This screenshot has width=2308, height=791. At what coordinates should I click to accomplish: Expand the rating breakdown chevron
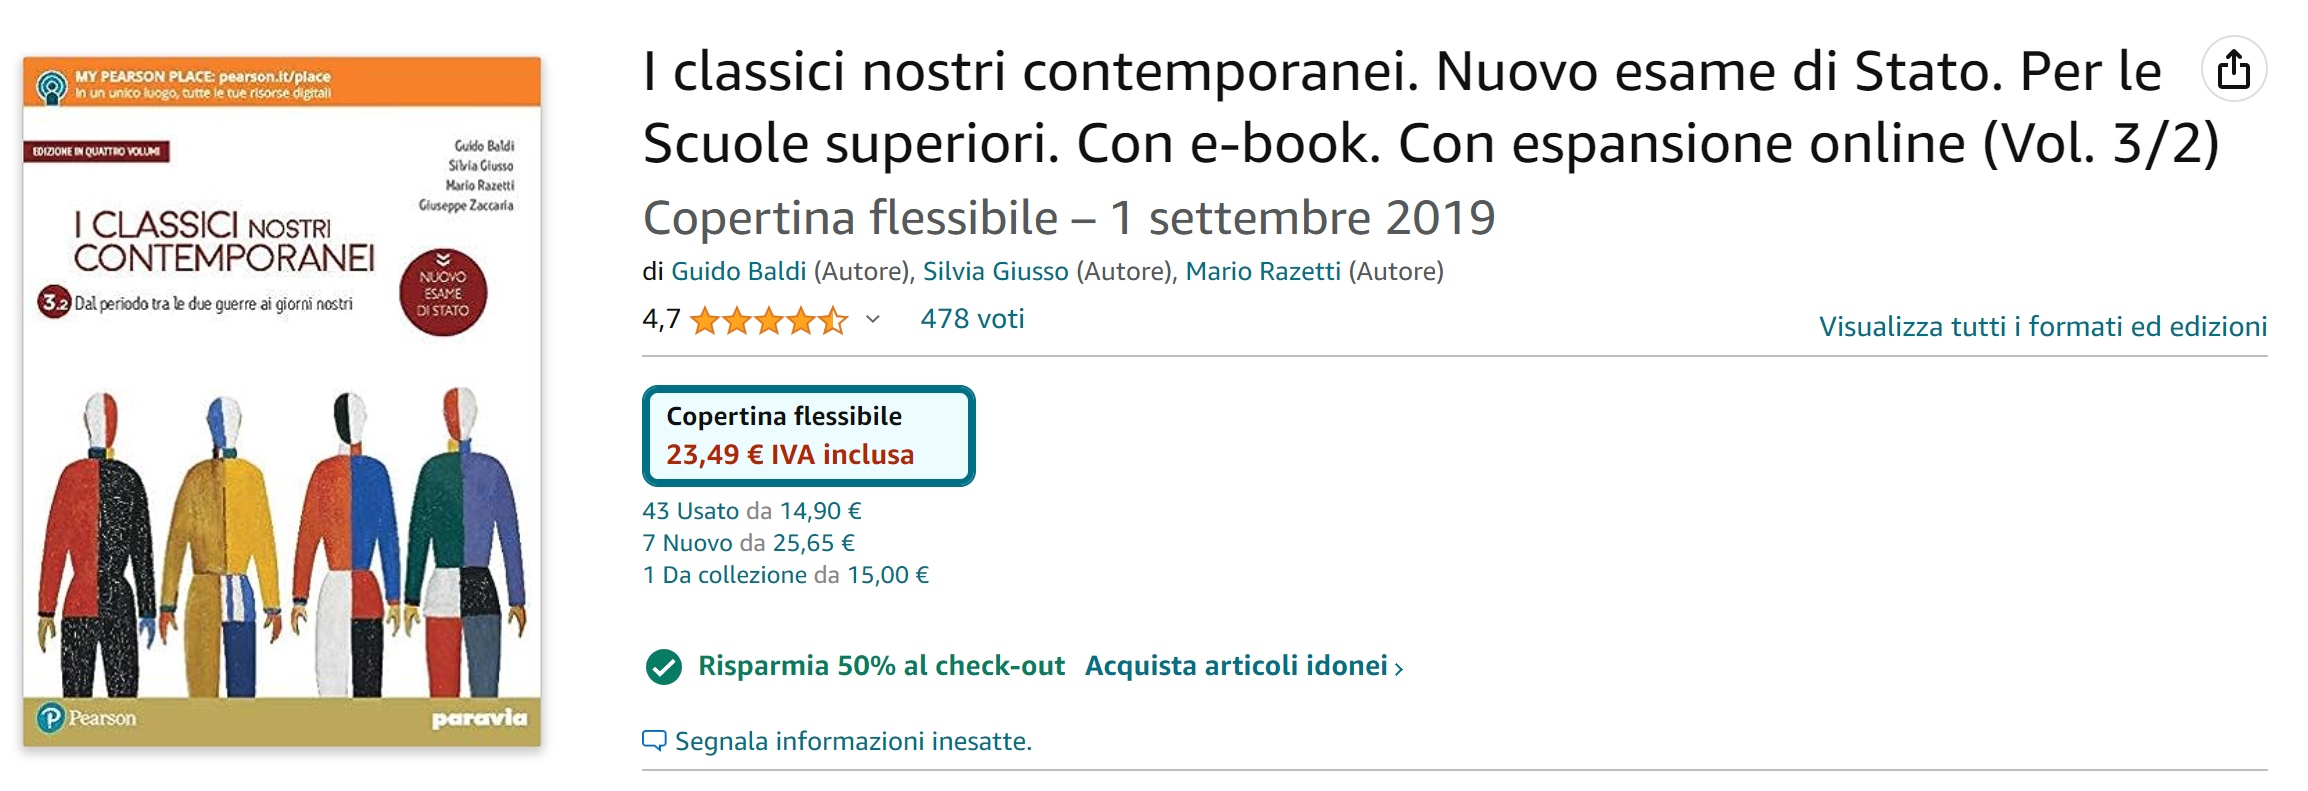(x=873, y=319)
